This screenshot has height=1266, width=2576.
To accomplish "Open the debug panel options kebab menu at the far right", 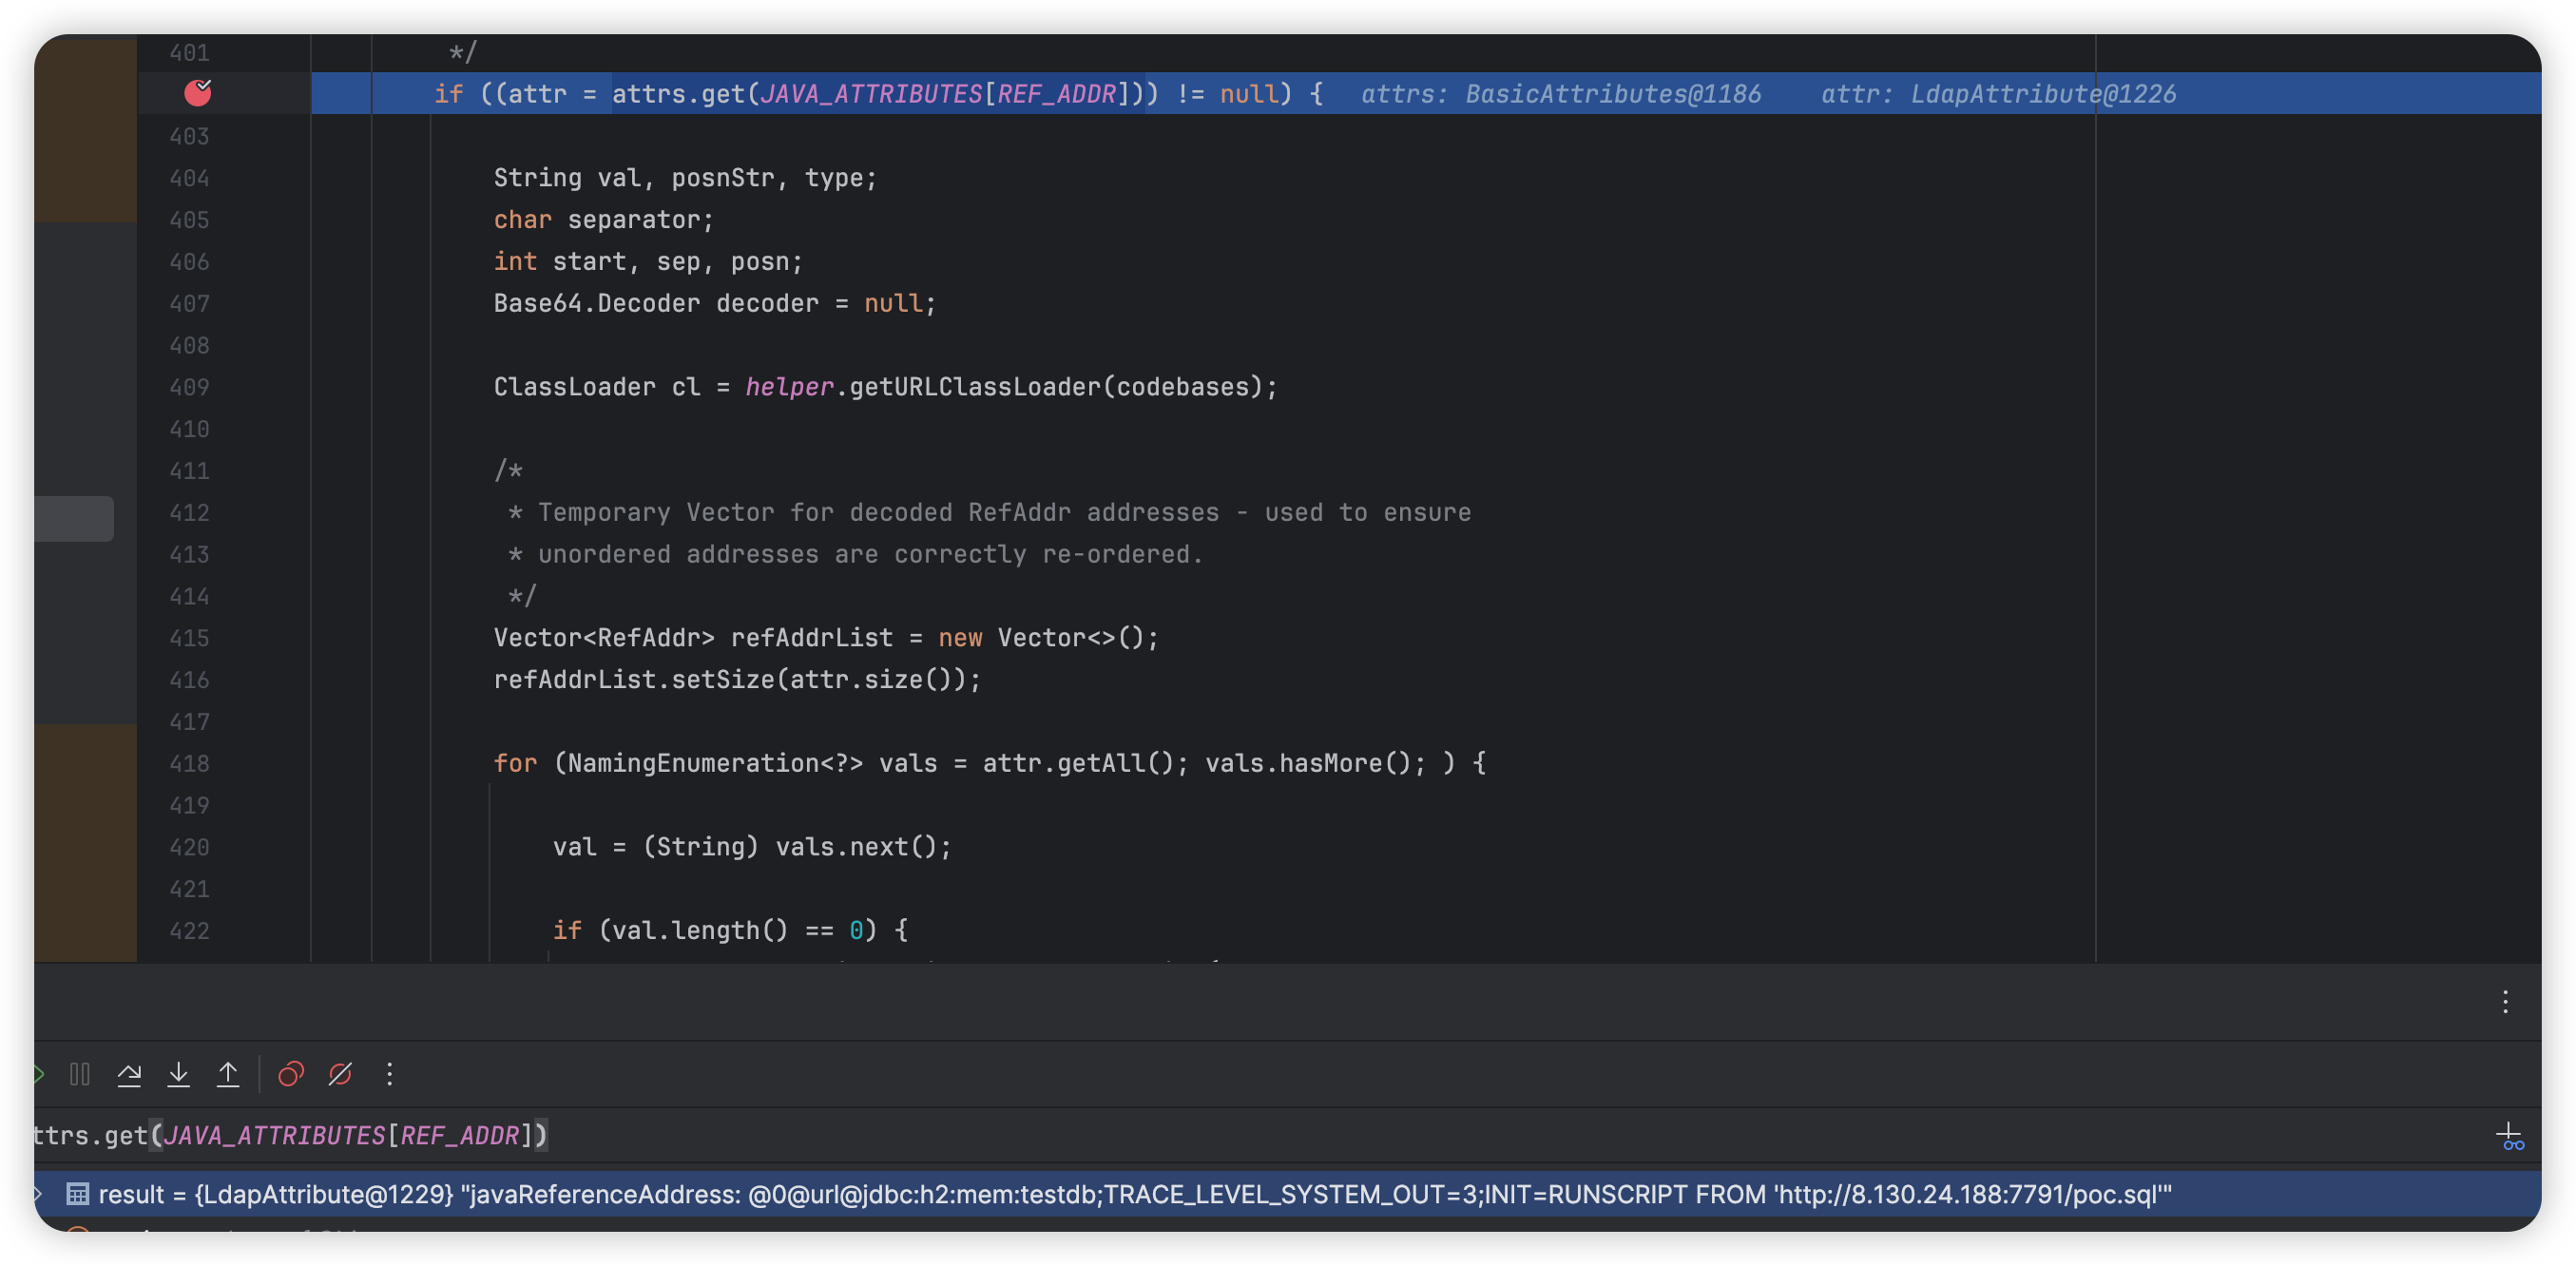I will (2505, 1002).
